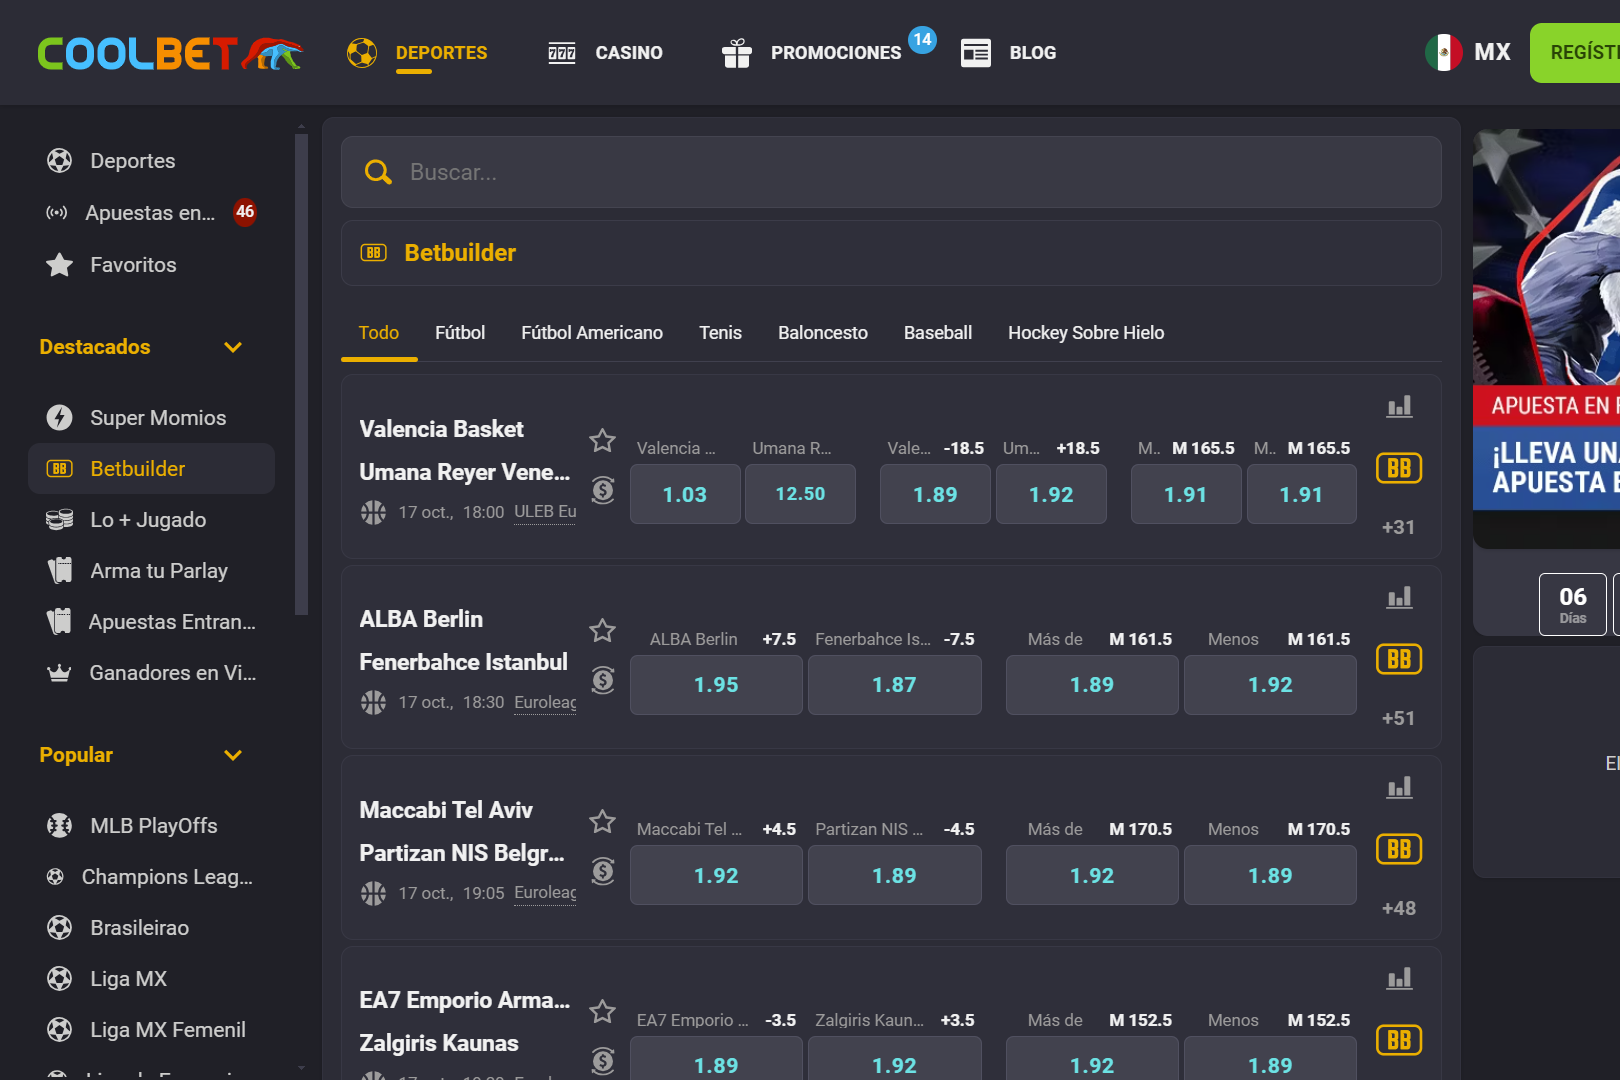Switch to the Baseball tab
The image size is (1620, 1080).
[938, 333]
